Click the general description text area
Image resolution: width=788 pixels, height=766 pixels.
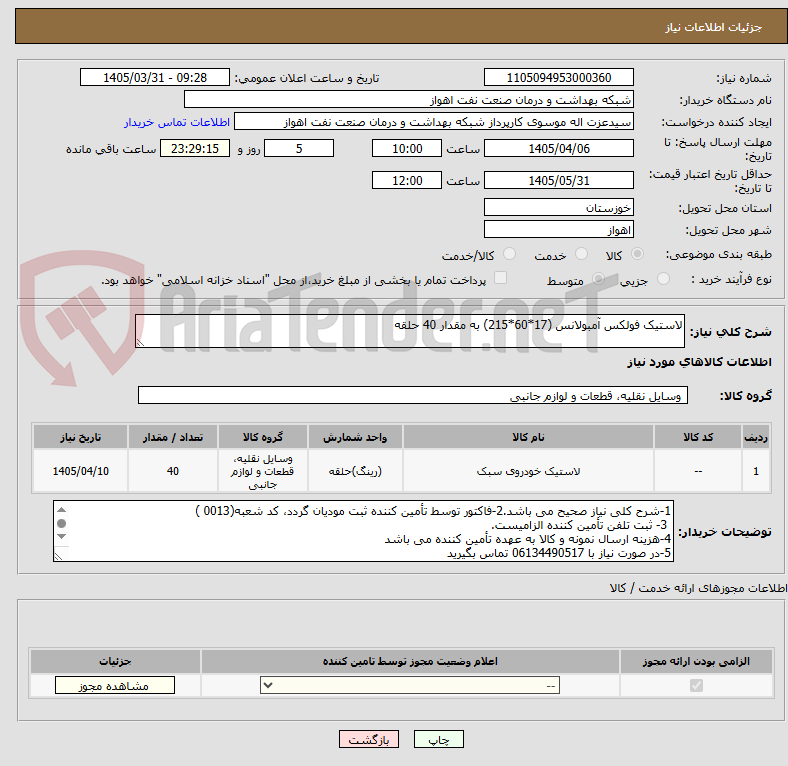[x=410, y=331]
